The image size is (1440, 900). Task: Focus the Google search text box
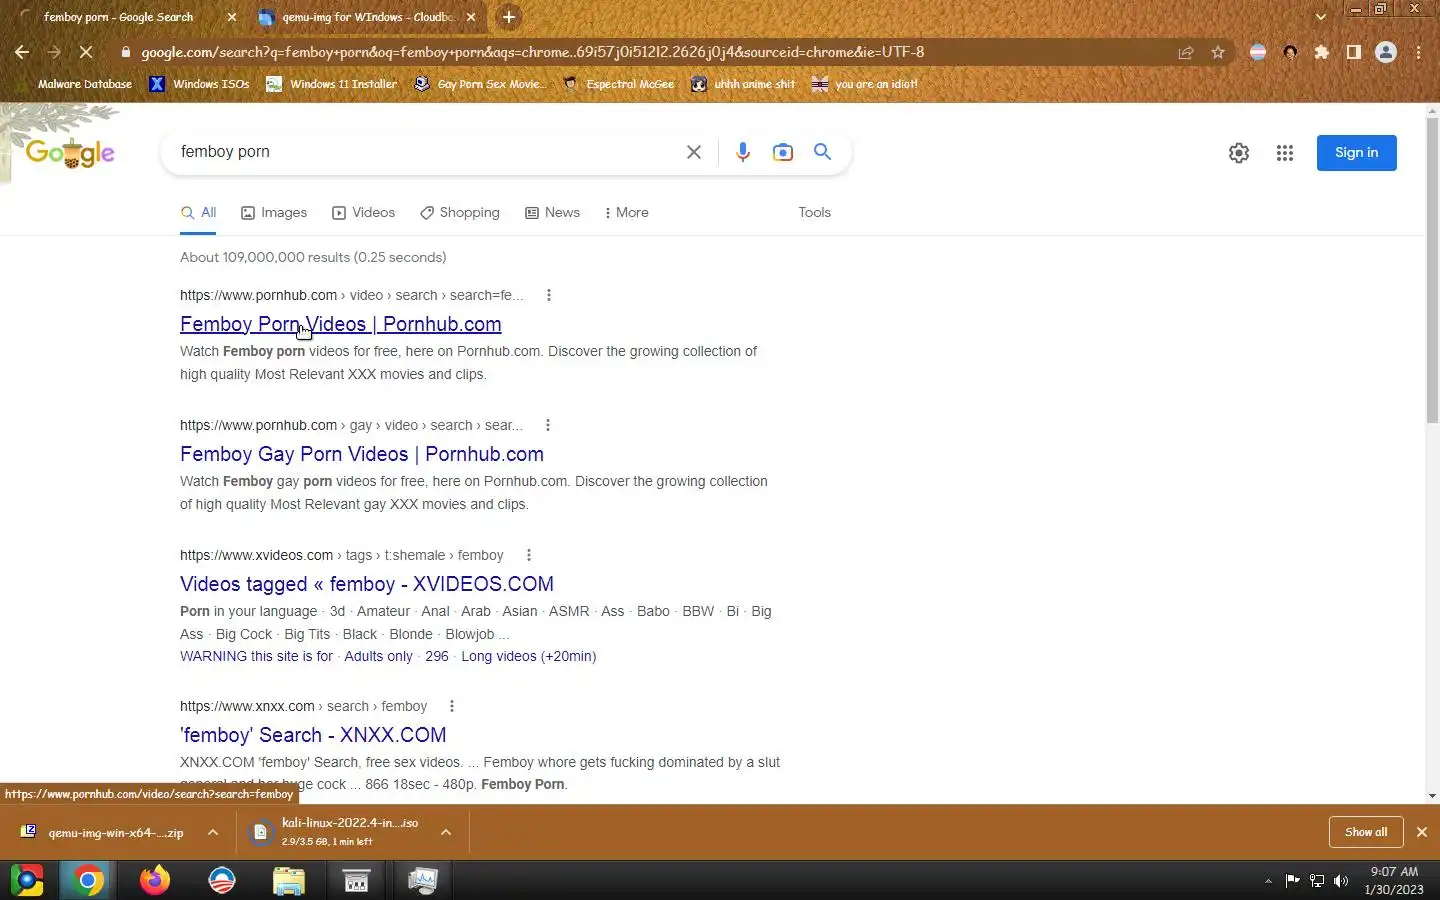(425, 152)
